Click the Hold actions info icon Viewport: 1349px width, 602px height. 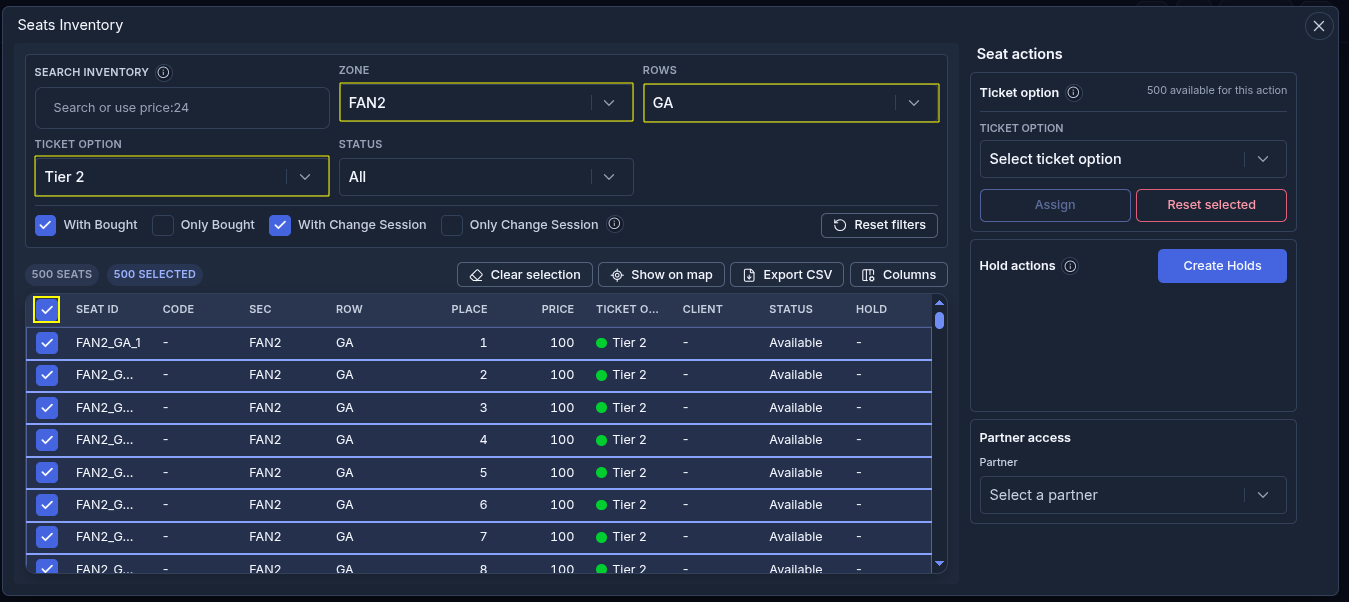1070,266
